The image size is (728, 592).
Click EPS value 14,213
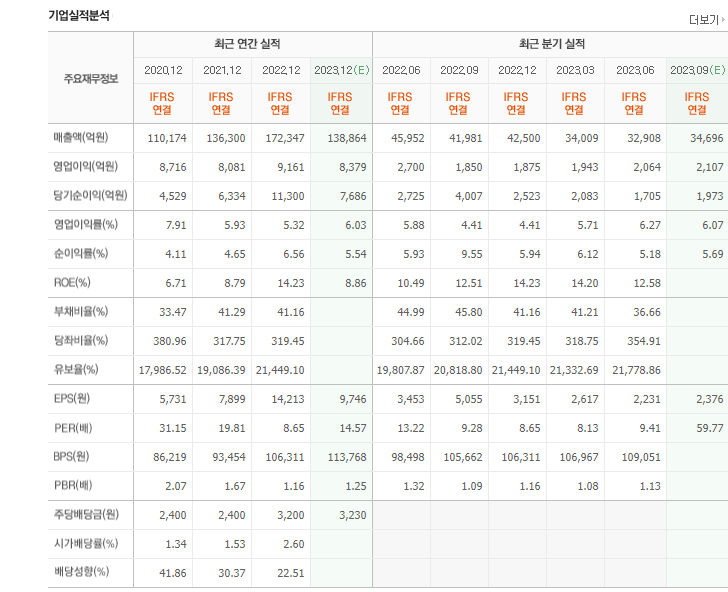pyautogui.click(x=288, y=399)
